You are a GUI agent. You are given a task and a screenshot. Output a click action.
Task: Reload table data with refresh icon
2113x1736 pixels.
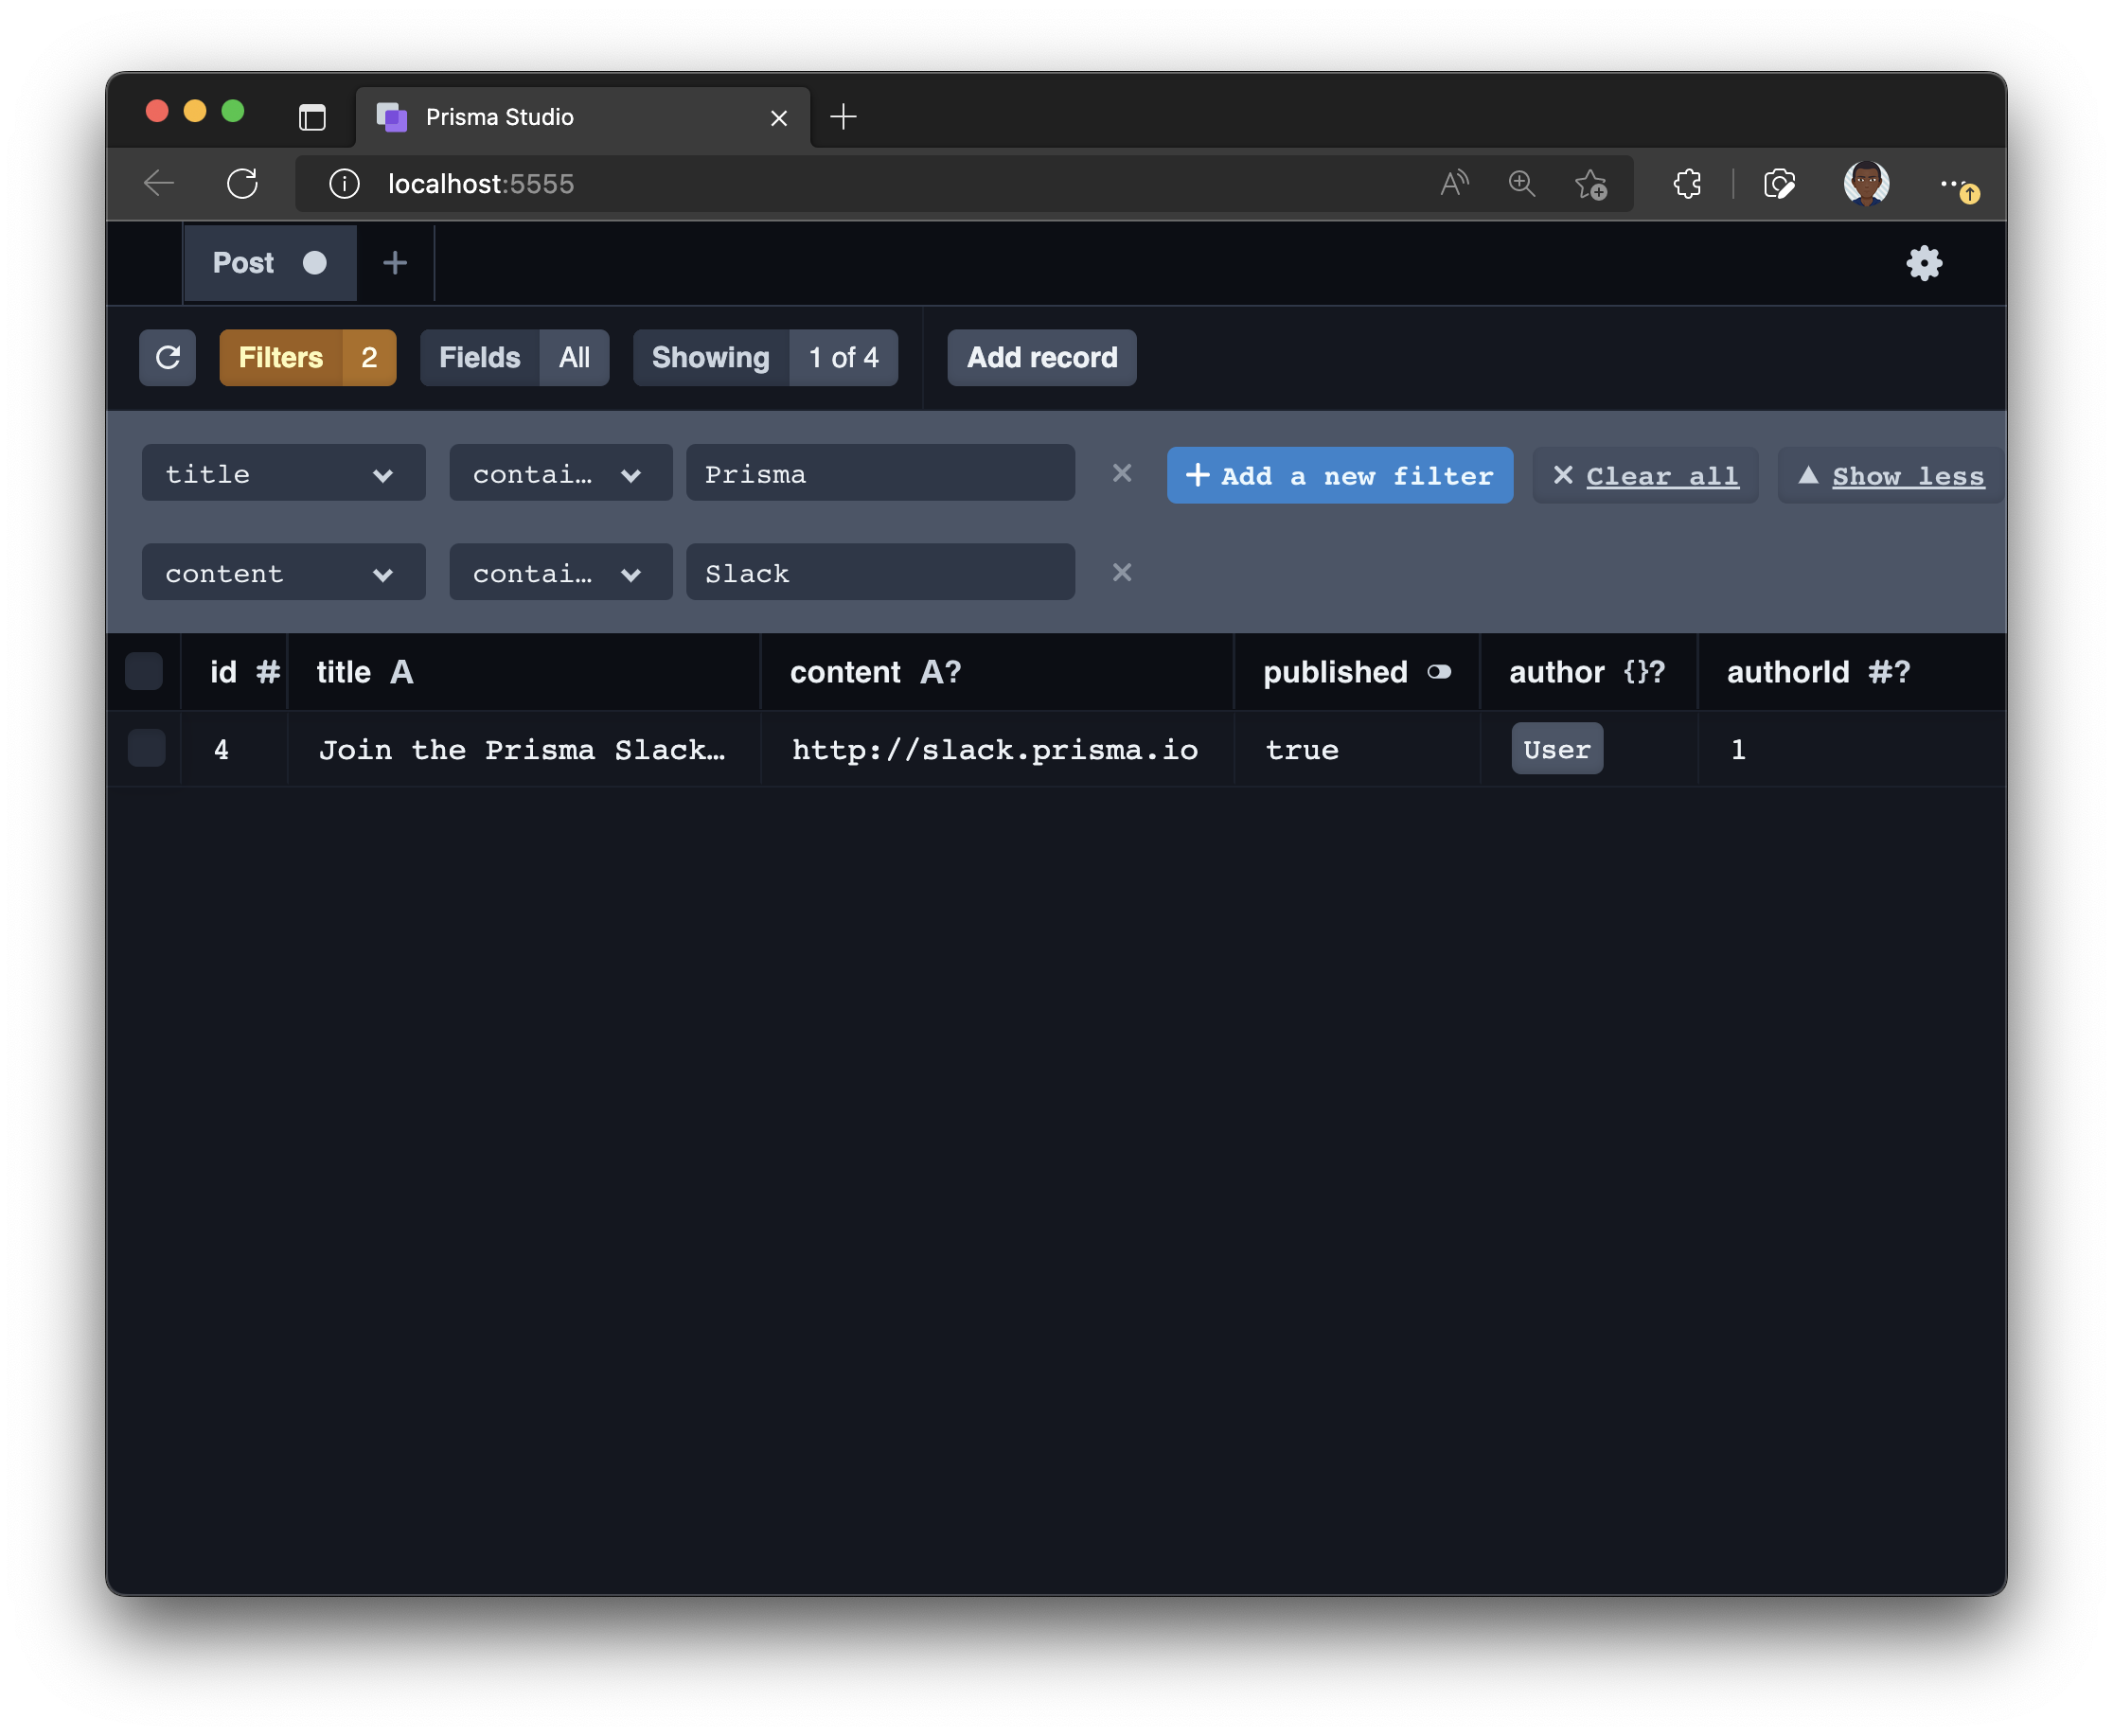click(x=168, y=358)
